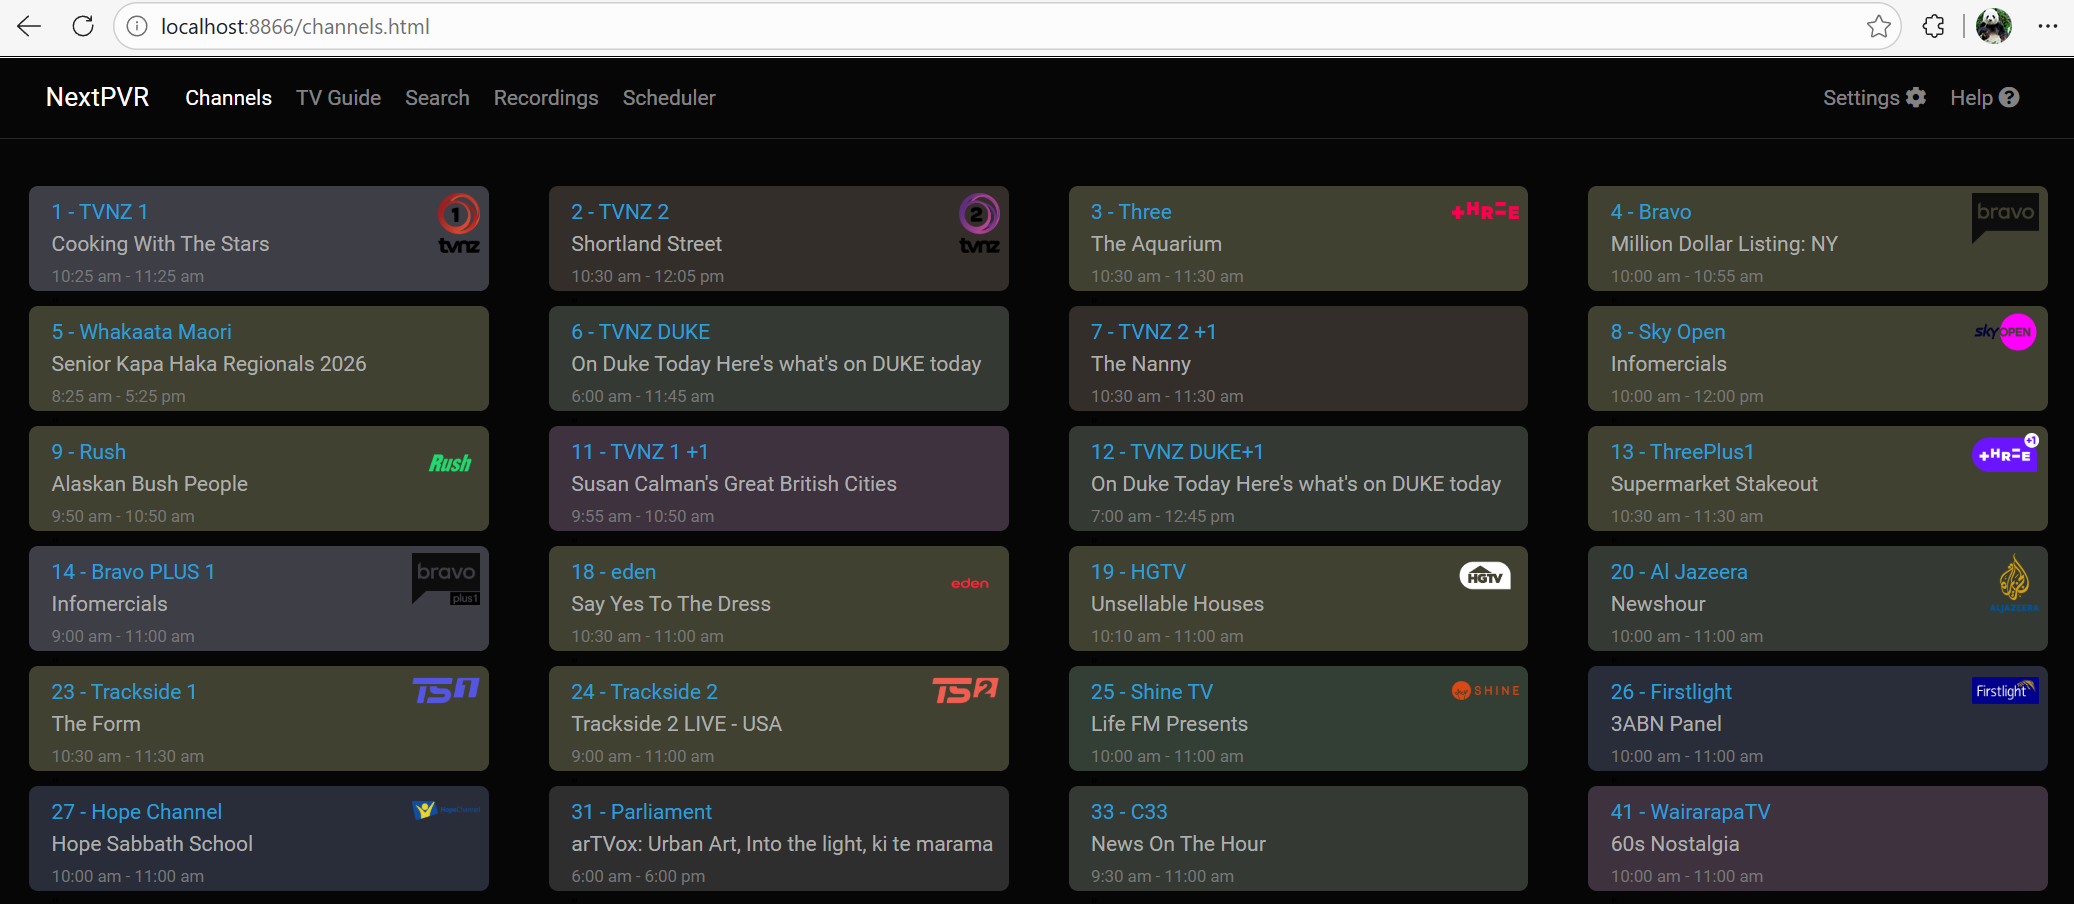Click the TVNZ 1 channel logo

pos(457,222)
